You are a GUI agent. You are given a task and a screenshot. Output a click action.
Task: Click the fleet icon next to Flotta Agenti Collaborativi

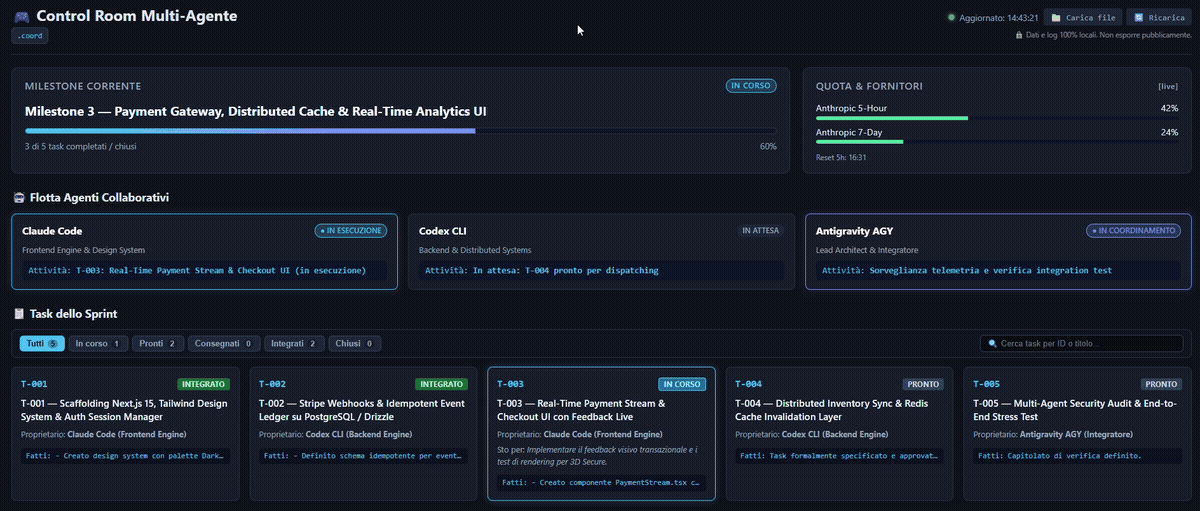click(x=19, y=198)
